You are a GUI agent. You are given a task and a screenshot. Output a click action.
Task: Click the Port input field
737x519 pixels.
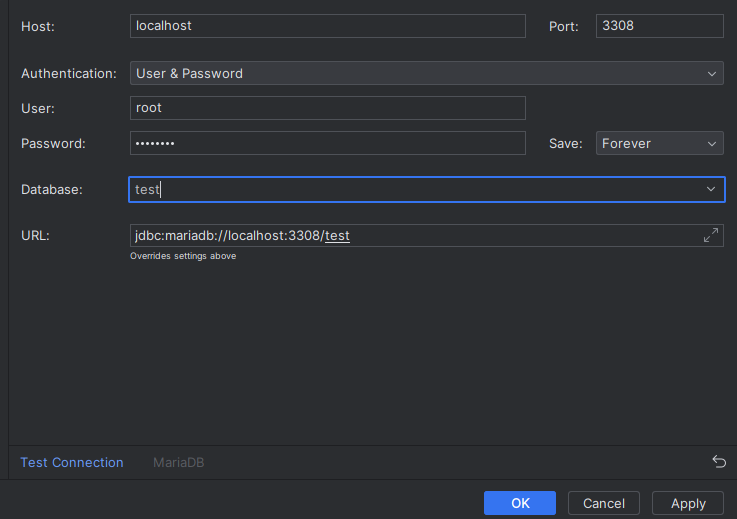659,26
